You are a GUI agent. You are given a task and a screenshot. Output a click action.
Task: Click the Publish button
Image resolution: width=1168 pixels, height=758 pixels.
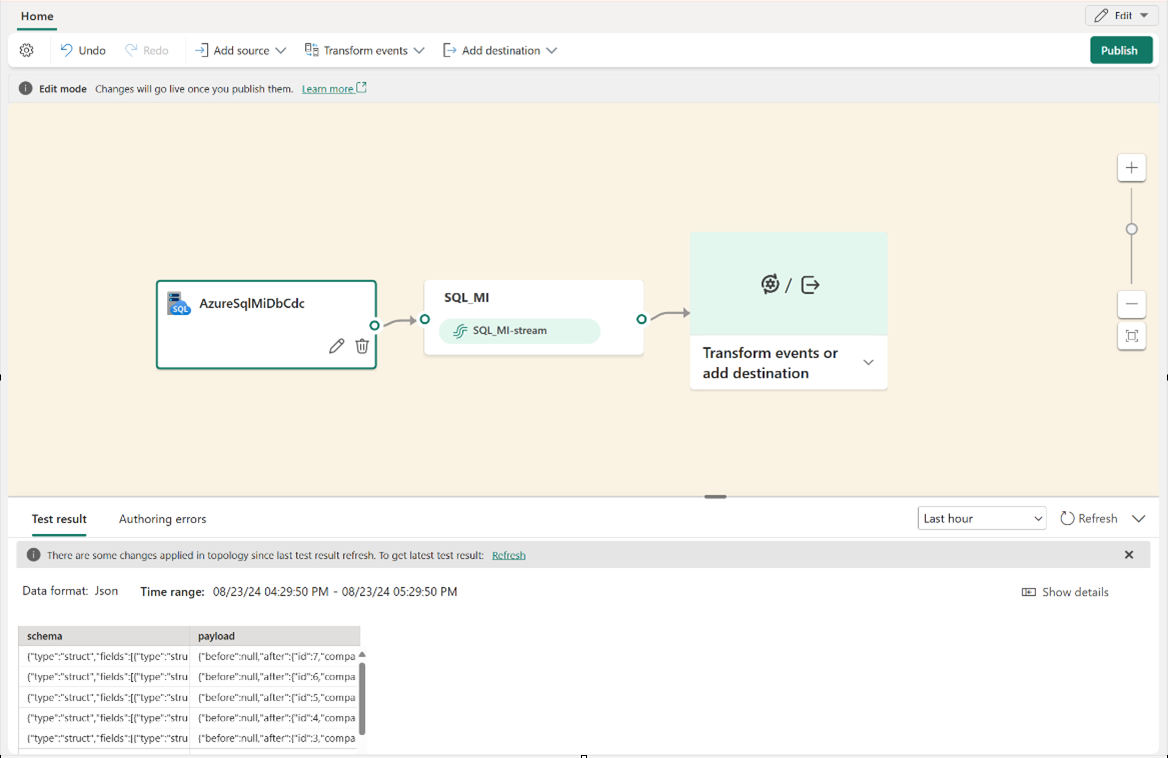point(1121,49)
